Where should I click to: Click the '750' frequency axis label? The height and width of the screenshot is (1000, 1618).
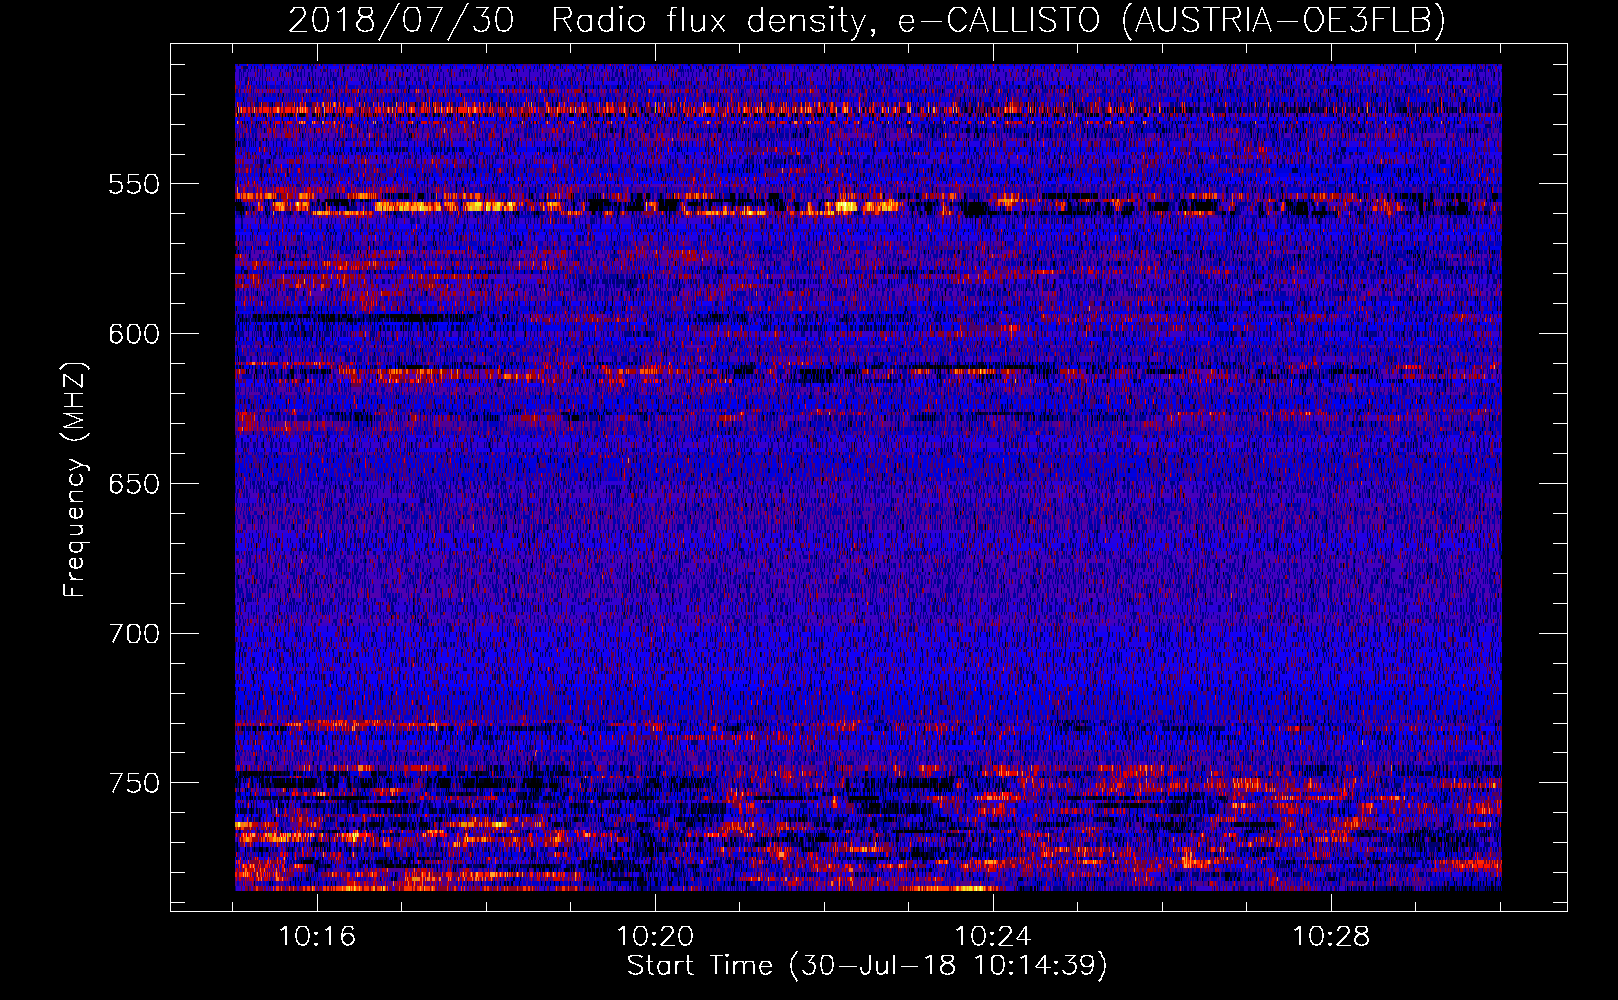click(134, 783)
